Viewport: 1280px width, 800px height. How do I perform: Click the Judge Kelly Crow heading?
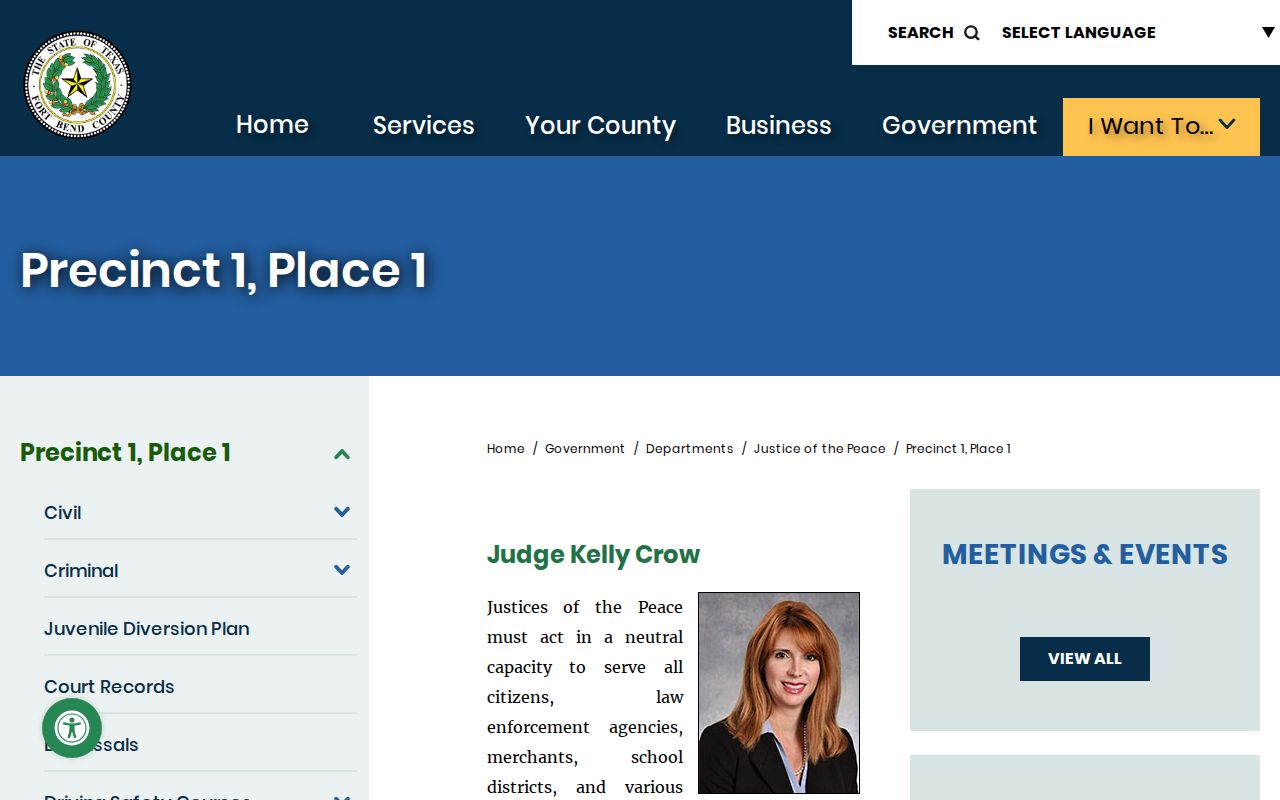[x=594, y=555]
